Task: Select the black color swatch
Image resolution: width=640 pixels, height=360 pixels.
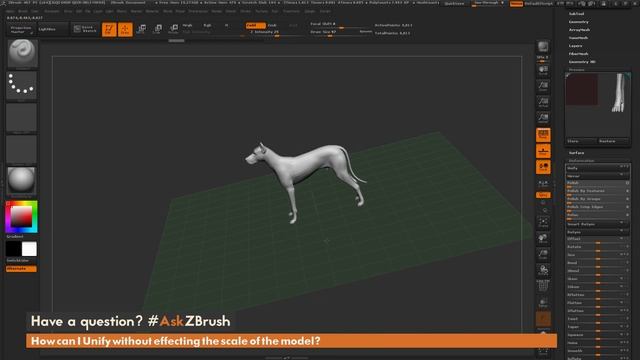Action: (13, 249)
